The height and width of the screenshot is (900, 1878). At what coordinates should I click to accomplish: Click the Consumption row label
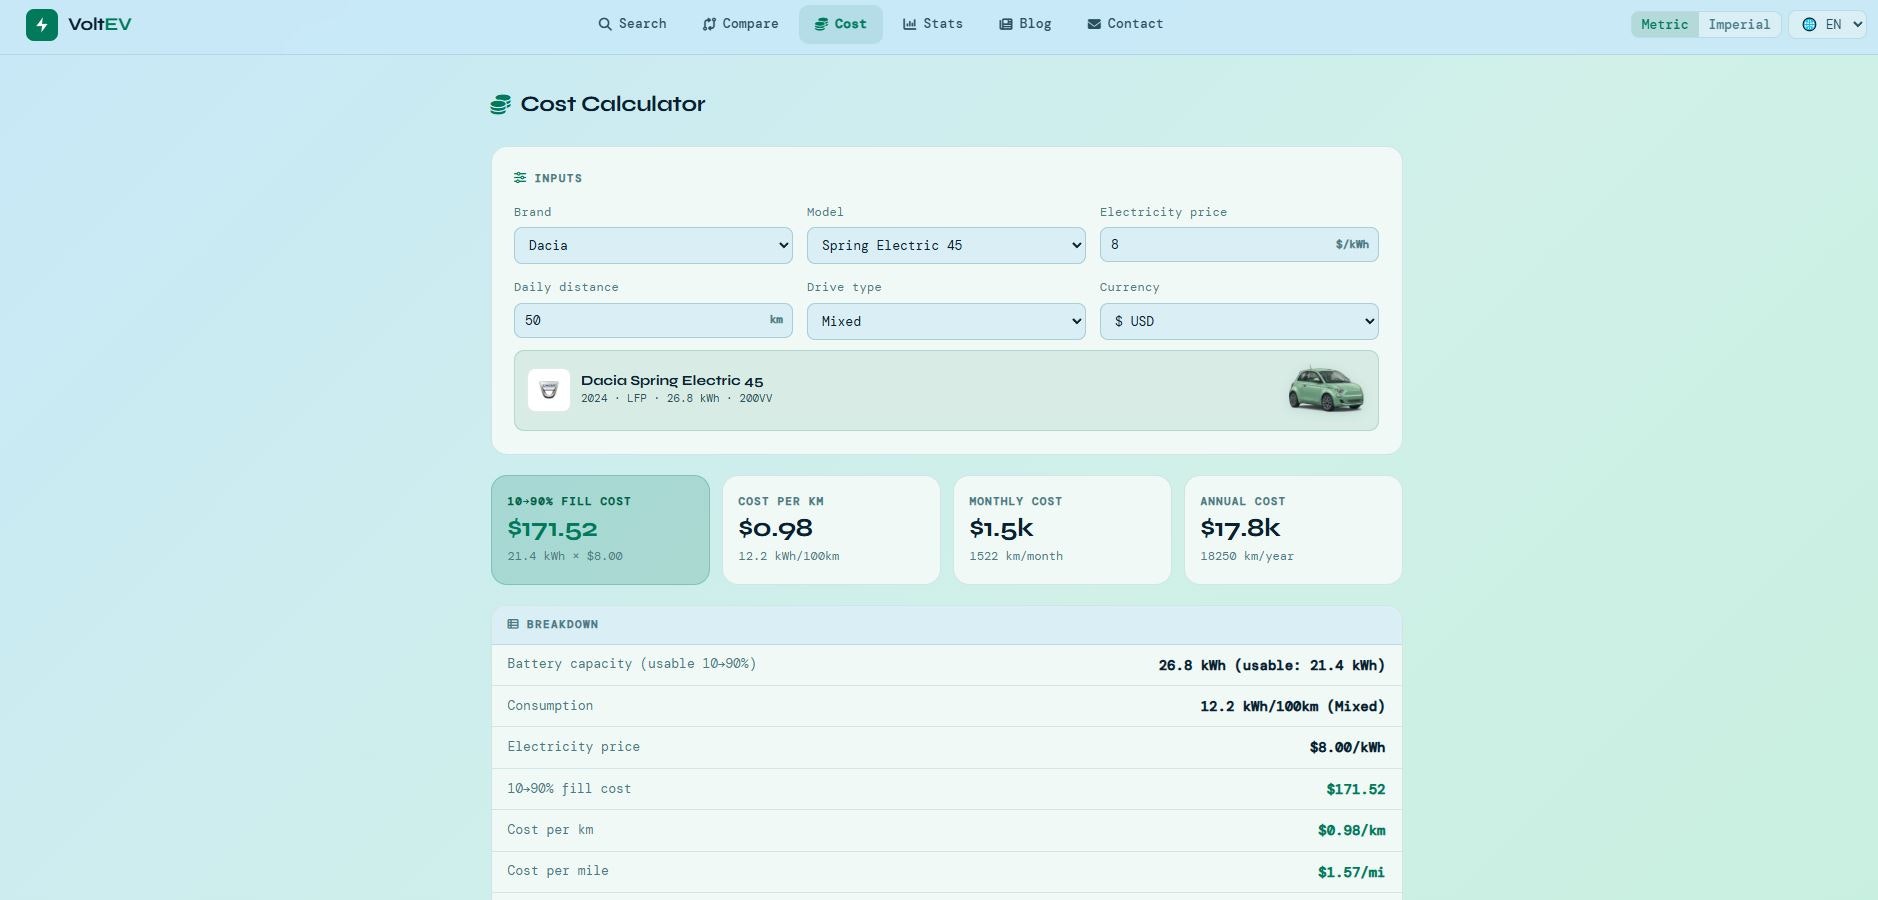tap(550, 706)
